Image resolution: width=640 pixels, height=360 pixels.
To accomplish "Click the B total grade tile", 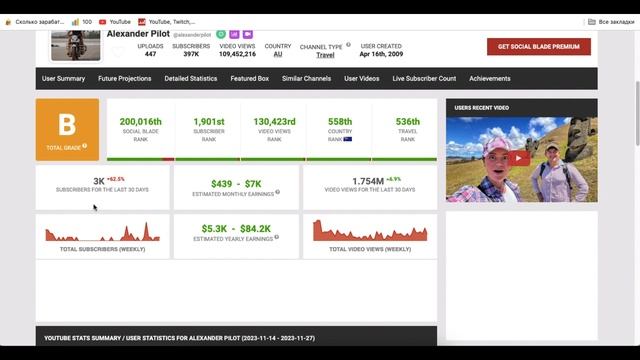I will [x=67, y=129].
